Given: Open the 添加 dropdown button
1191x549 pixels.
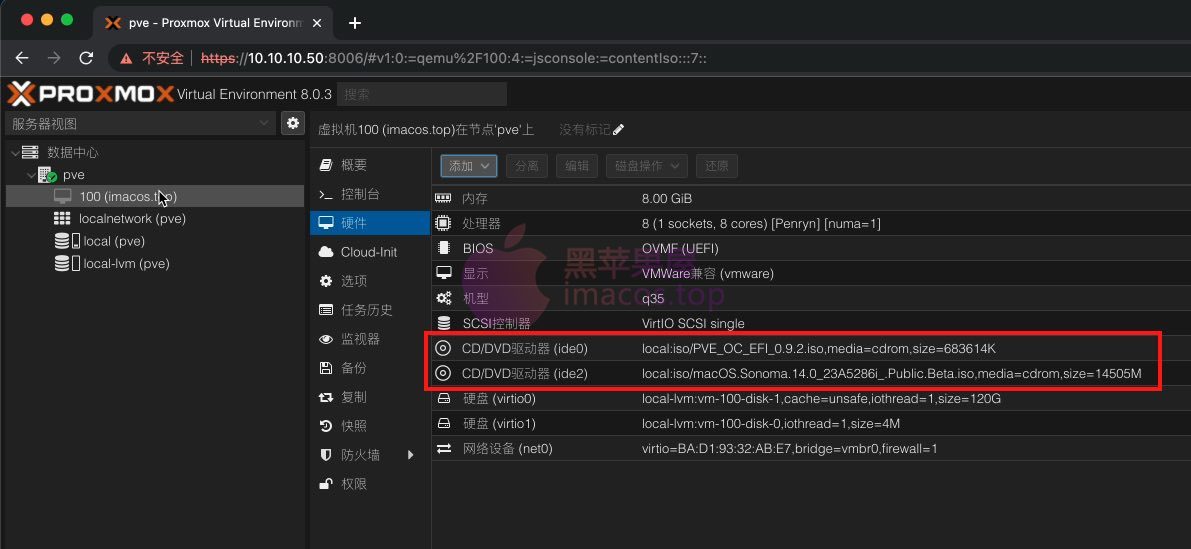Looking at the screenshot, I should [x=469, y=166].
